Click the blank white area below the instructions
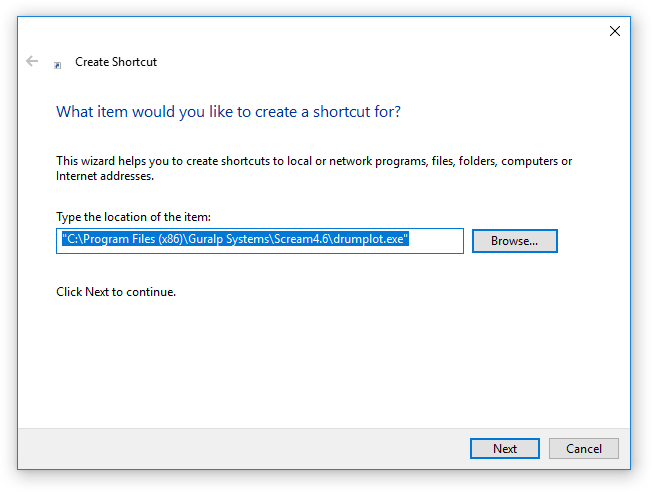 click(x=324, y=362)
